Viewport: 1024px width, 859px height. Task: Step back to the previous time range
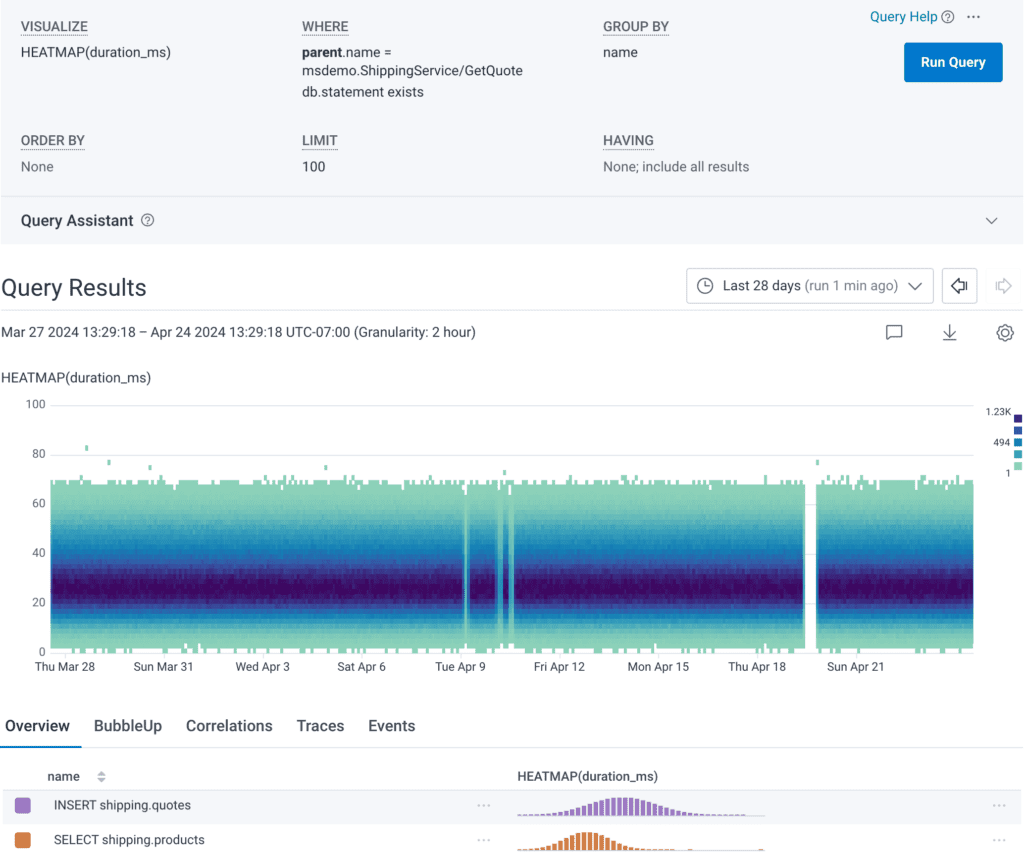pyautogui.click(x=959, y=286)
